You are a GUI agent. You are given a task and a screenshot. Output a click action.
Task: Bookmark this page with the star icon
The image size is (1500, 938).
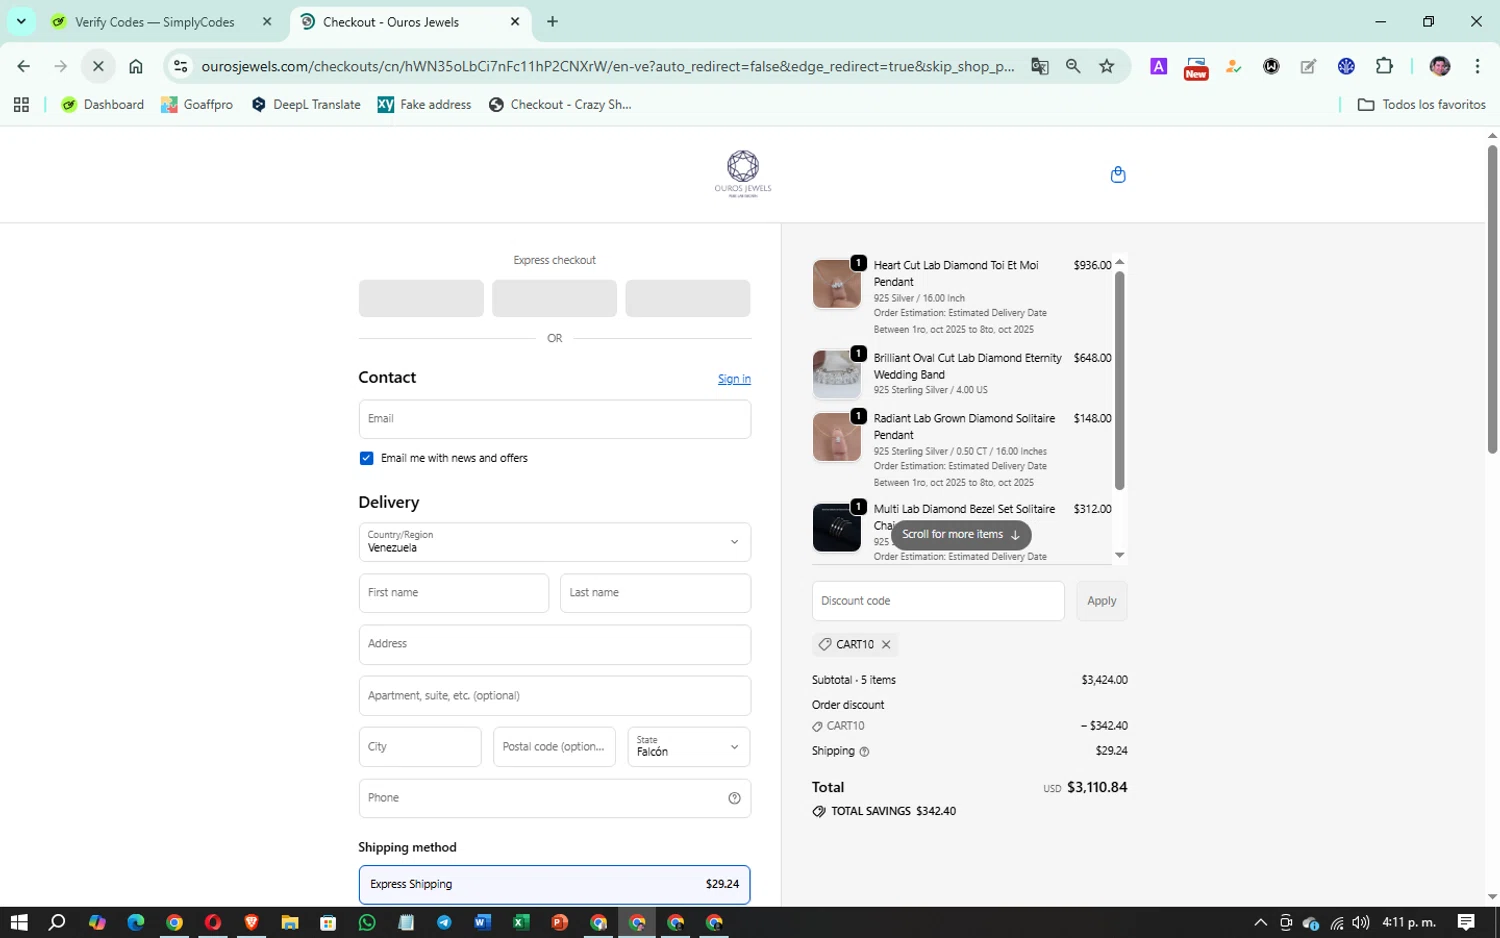[1107, 66]
